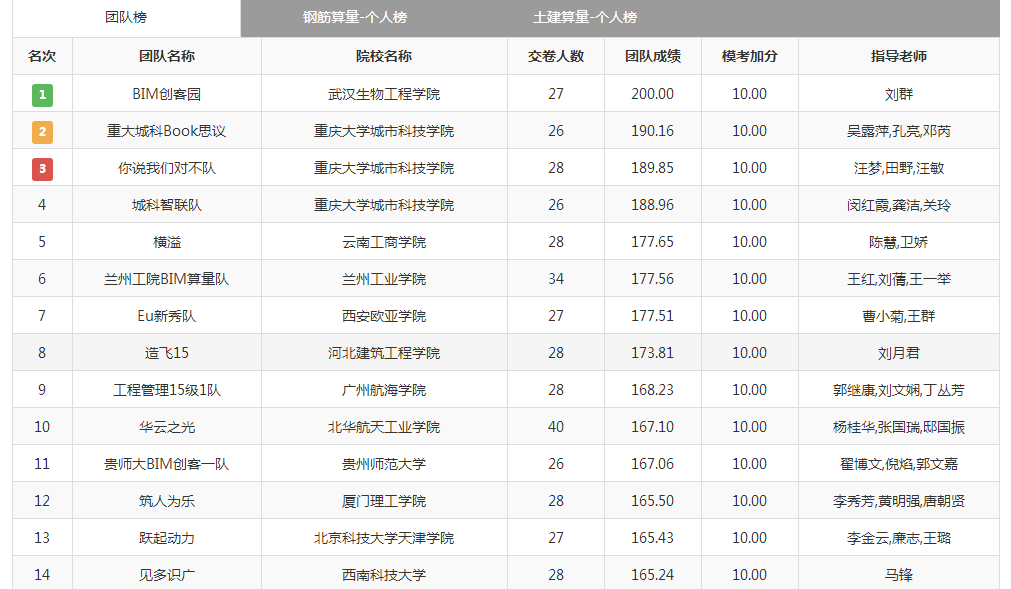The height and width of the screenshot is (589, 1011).
Task: Click instructors 陈慧,卫娇
Action: coord(899,242)
